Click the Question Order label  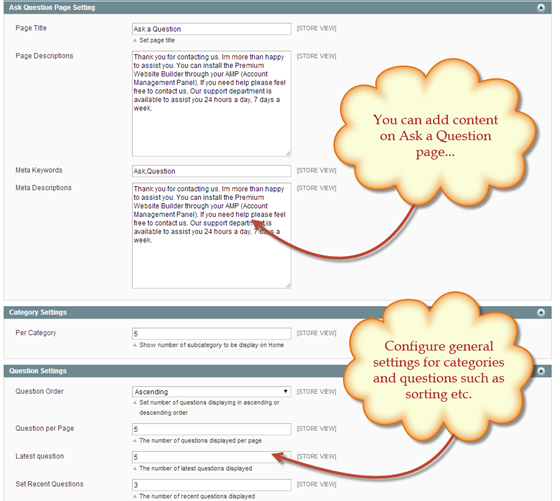[x=39, y=391]
